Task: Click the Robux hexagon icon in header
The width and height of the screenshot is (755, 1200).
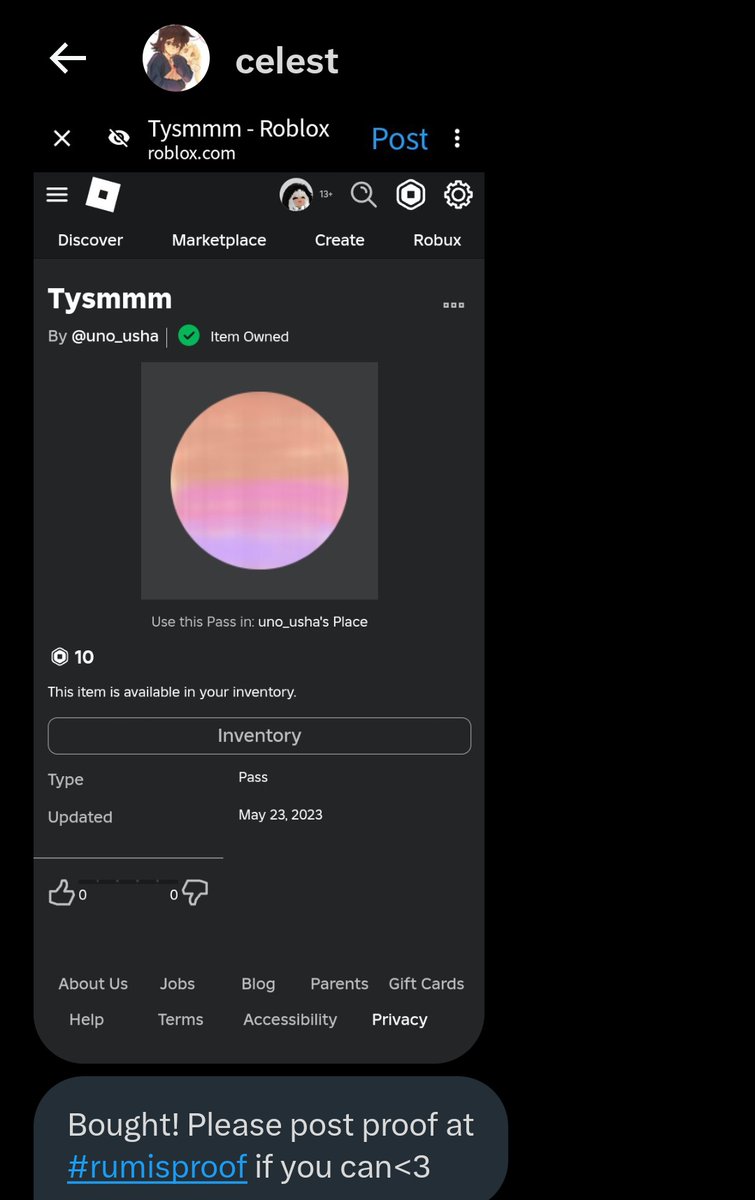Action: tap(411, 194)
